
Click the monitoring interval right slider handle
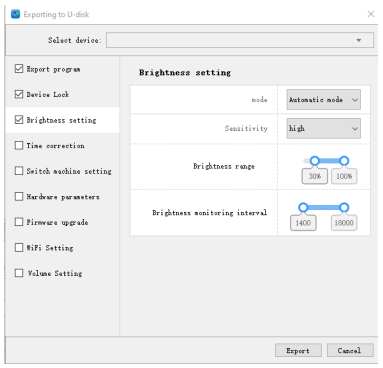point(344,208)
